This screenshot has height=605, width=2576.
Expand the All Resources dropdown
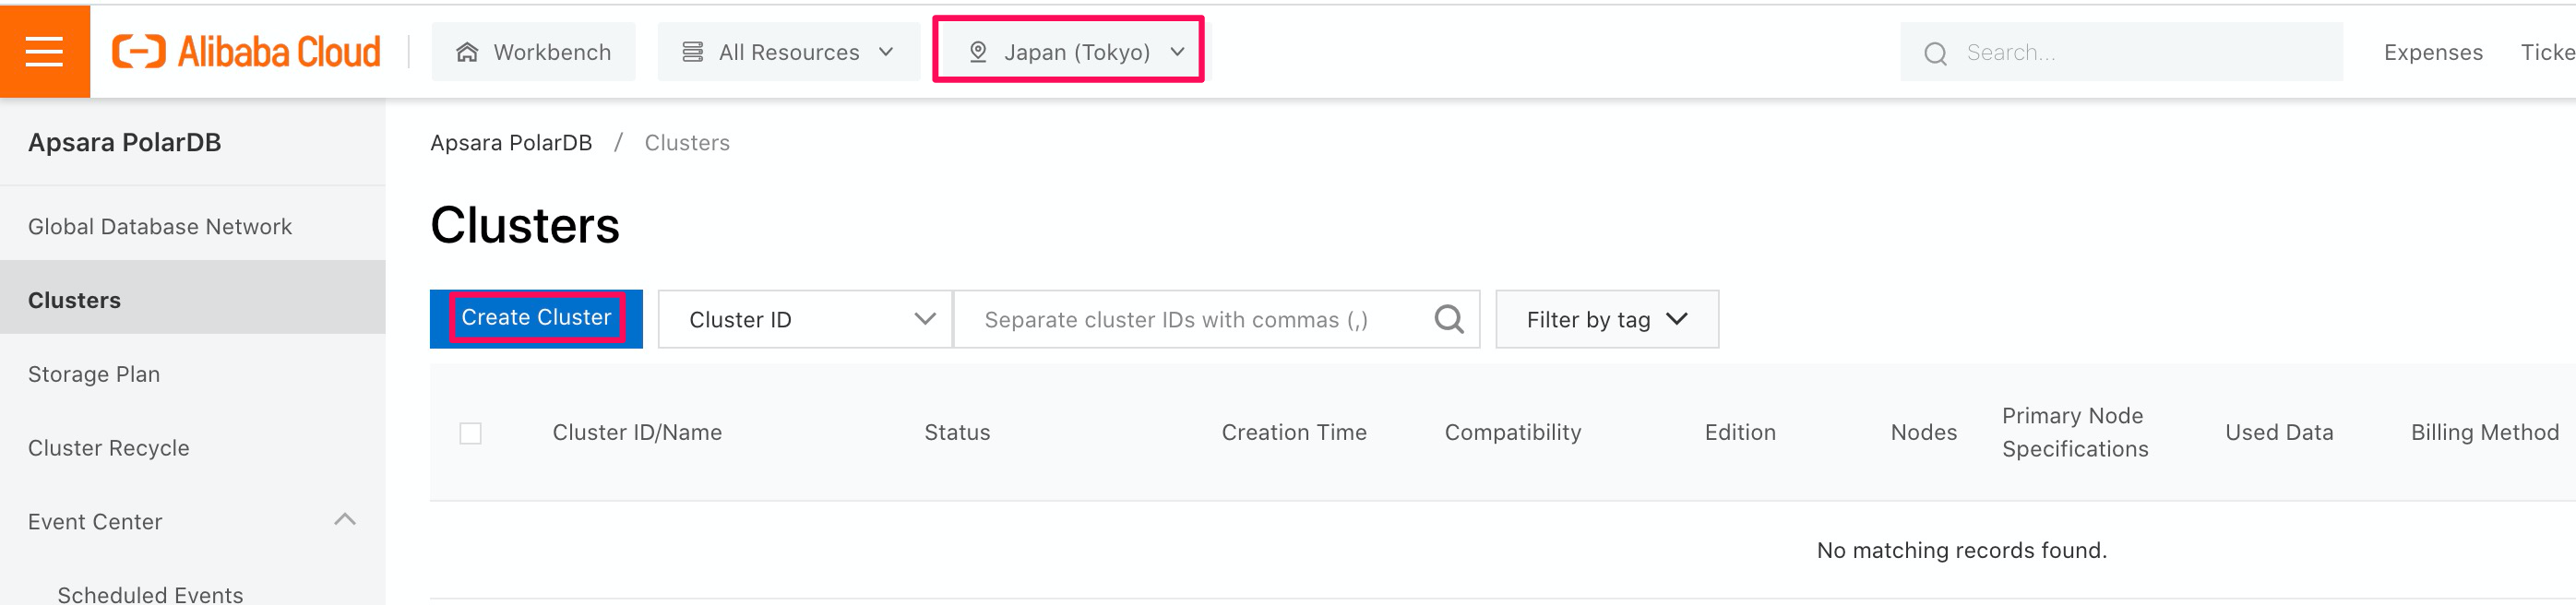[788, 52]
